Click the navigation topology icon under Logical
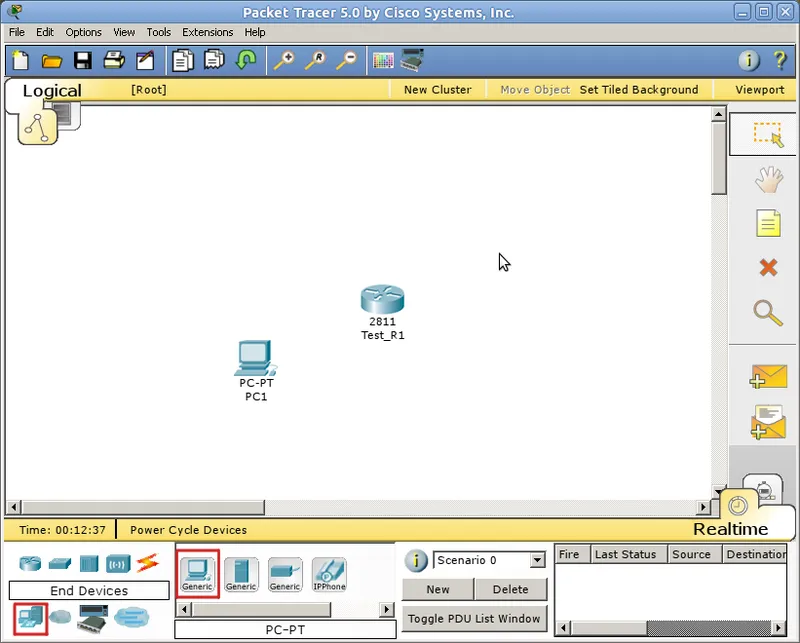The image size is (800, 643). click(37, 128)
